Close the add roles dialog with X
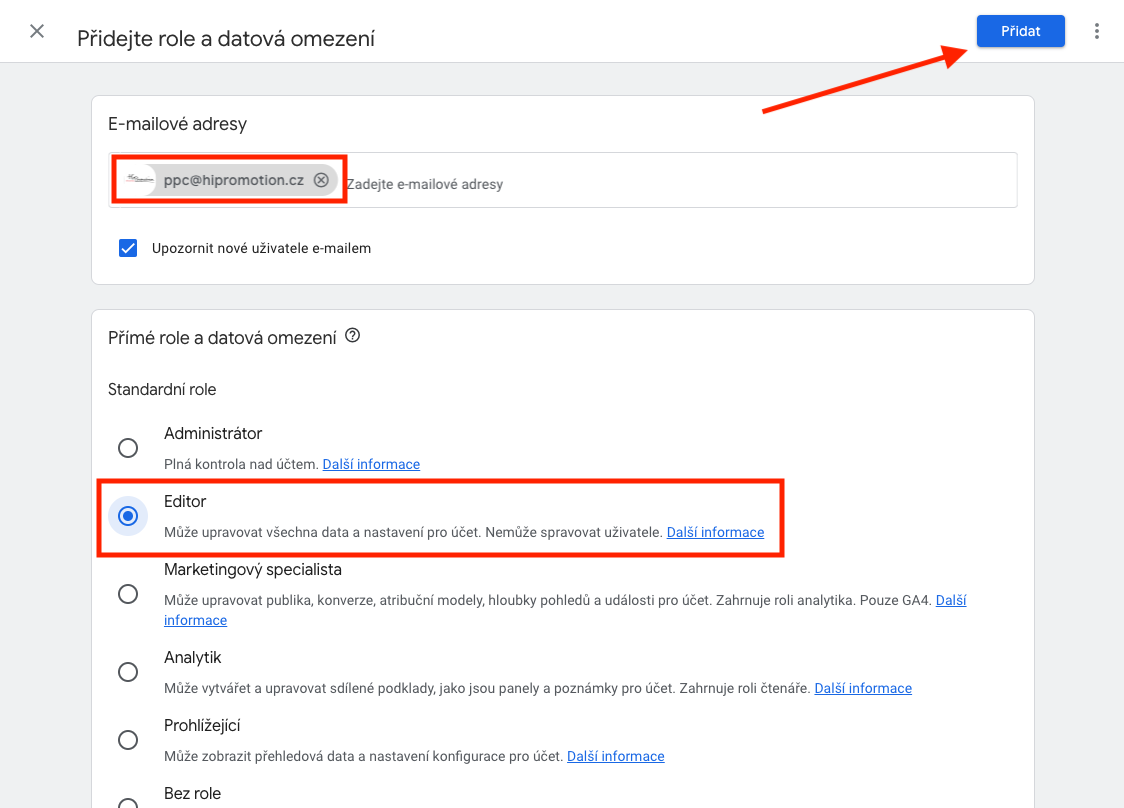1124x808 pixels. (37, 31)
